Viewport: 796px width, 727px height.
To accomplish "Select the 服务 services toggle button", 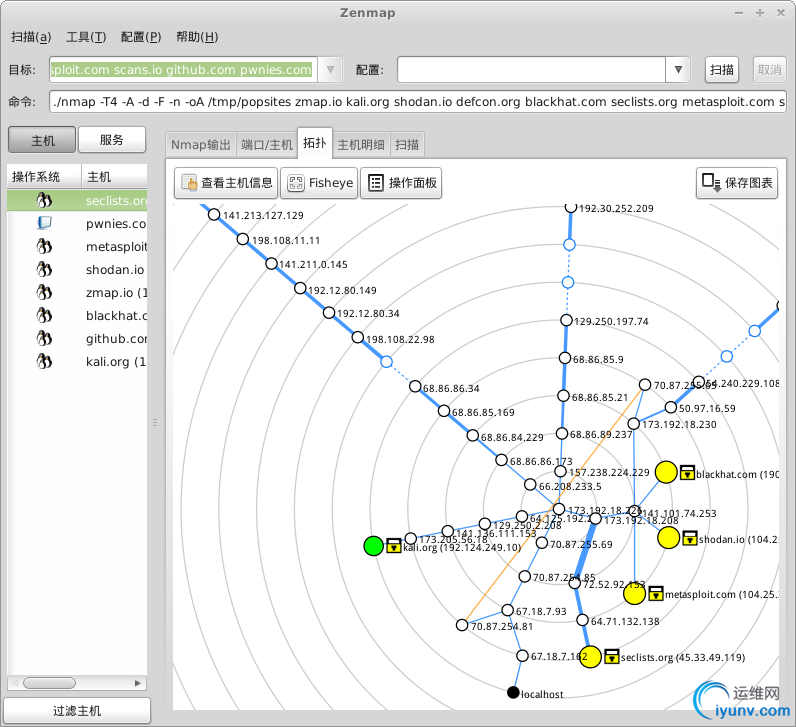I will click(112, 140).
